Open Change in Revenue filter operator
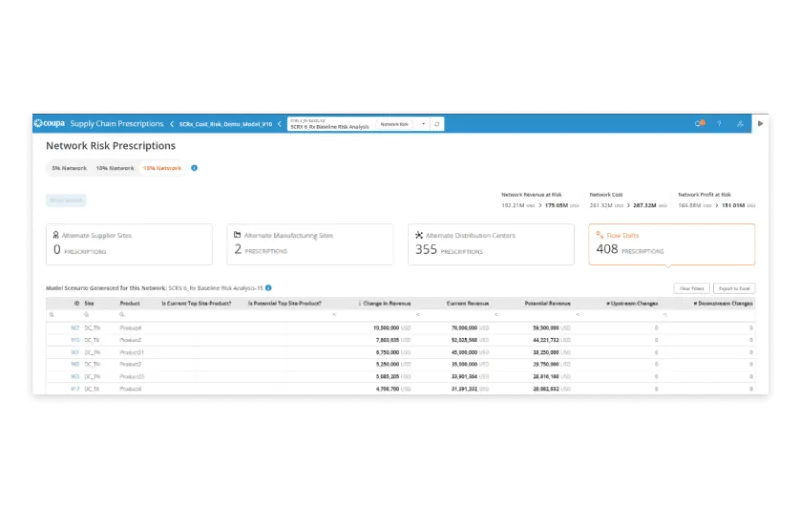Screen dimensions: 800x507 coord(335,315)
